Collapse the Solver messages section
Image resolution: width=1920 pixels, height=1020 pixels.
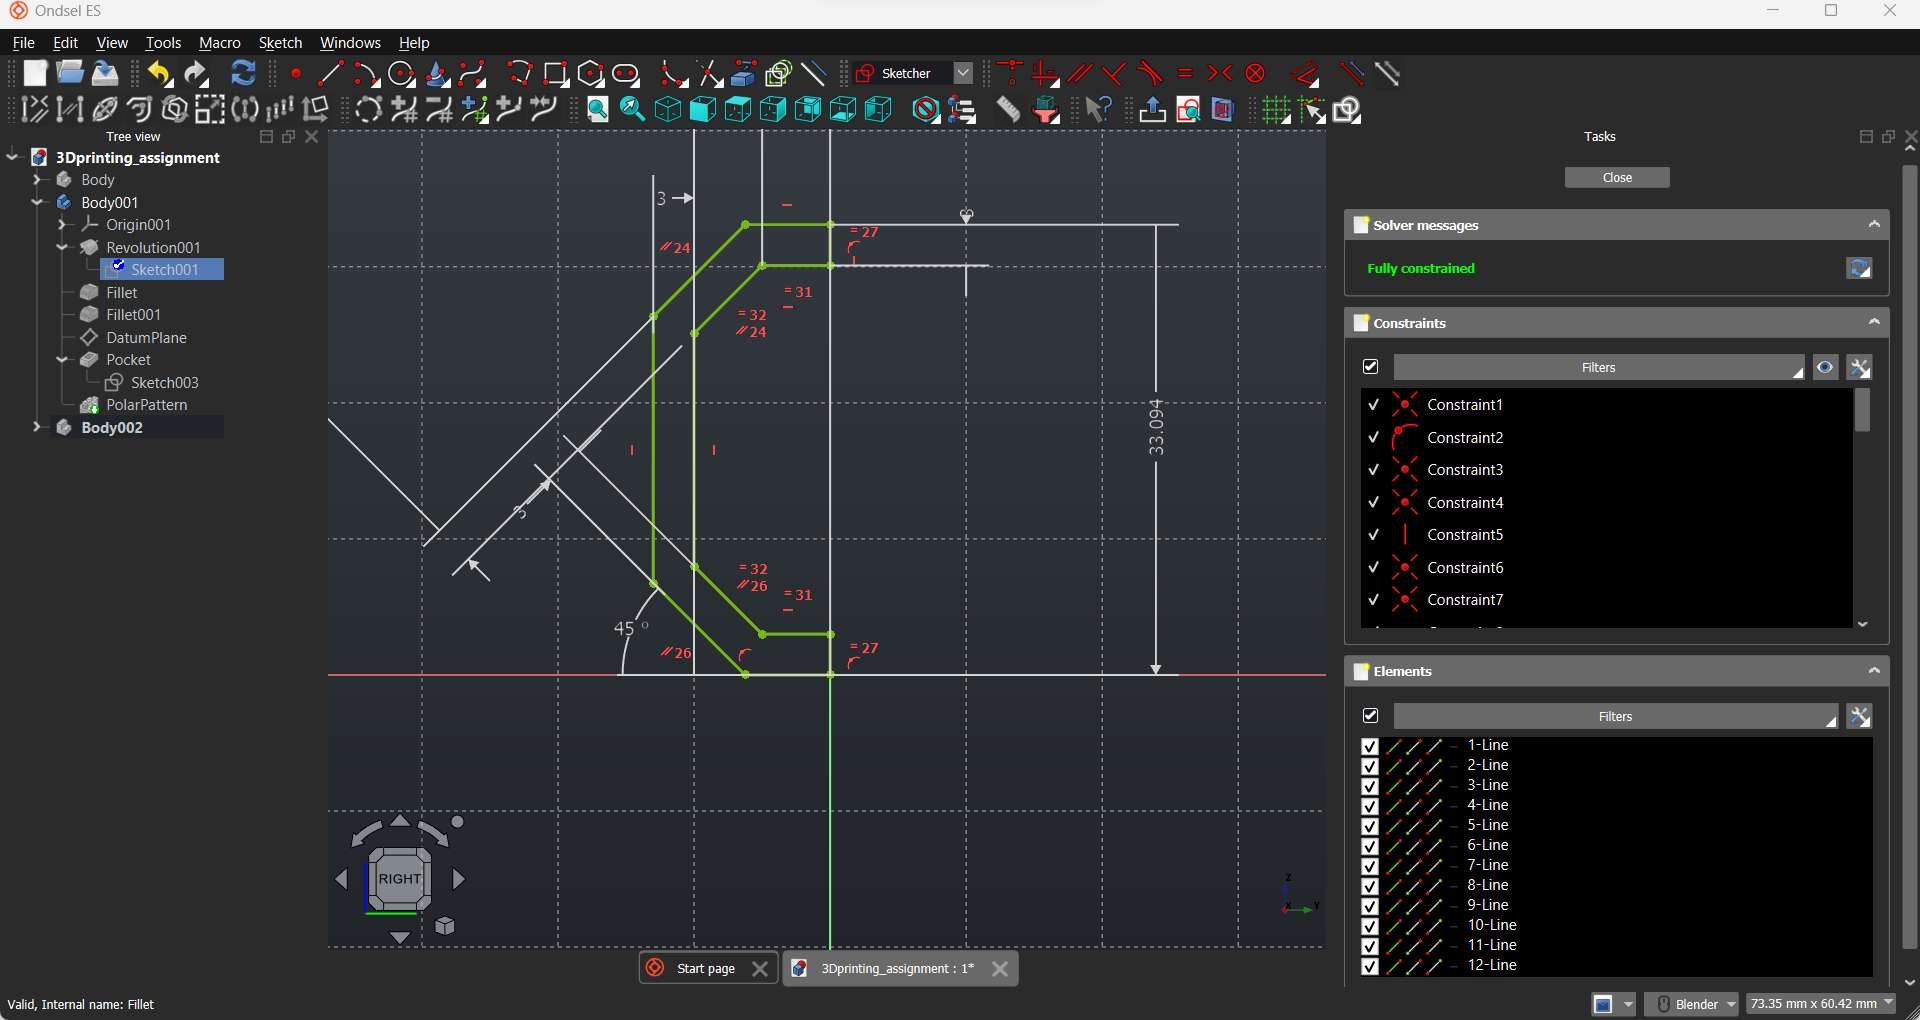pos(1874,225)
